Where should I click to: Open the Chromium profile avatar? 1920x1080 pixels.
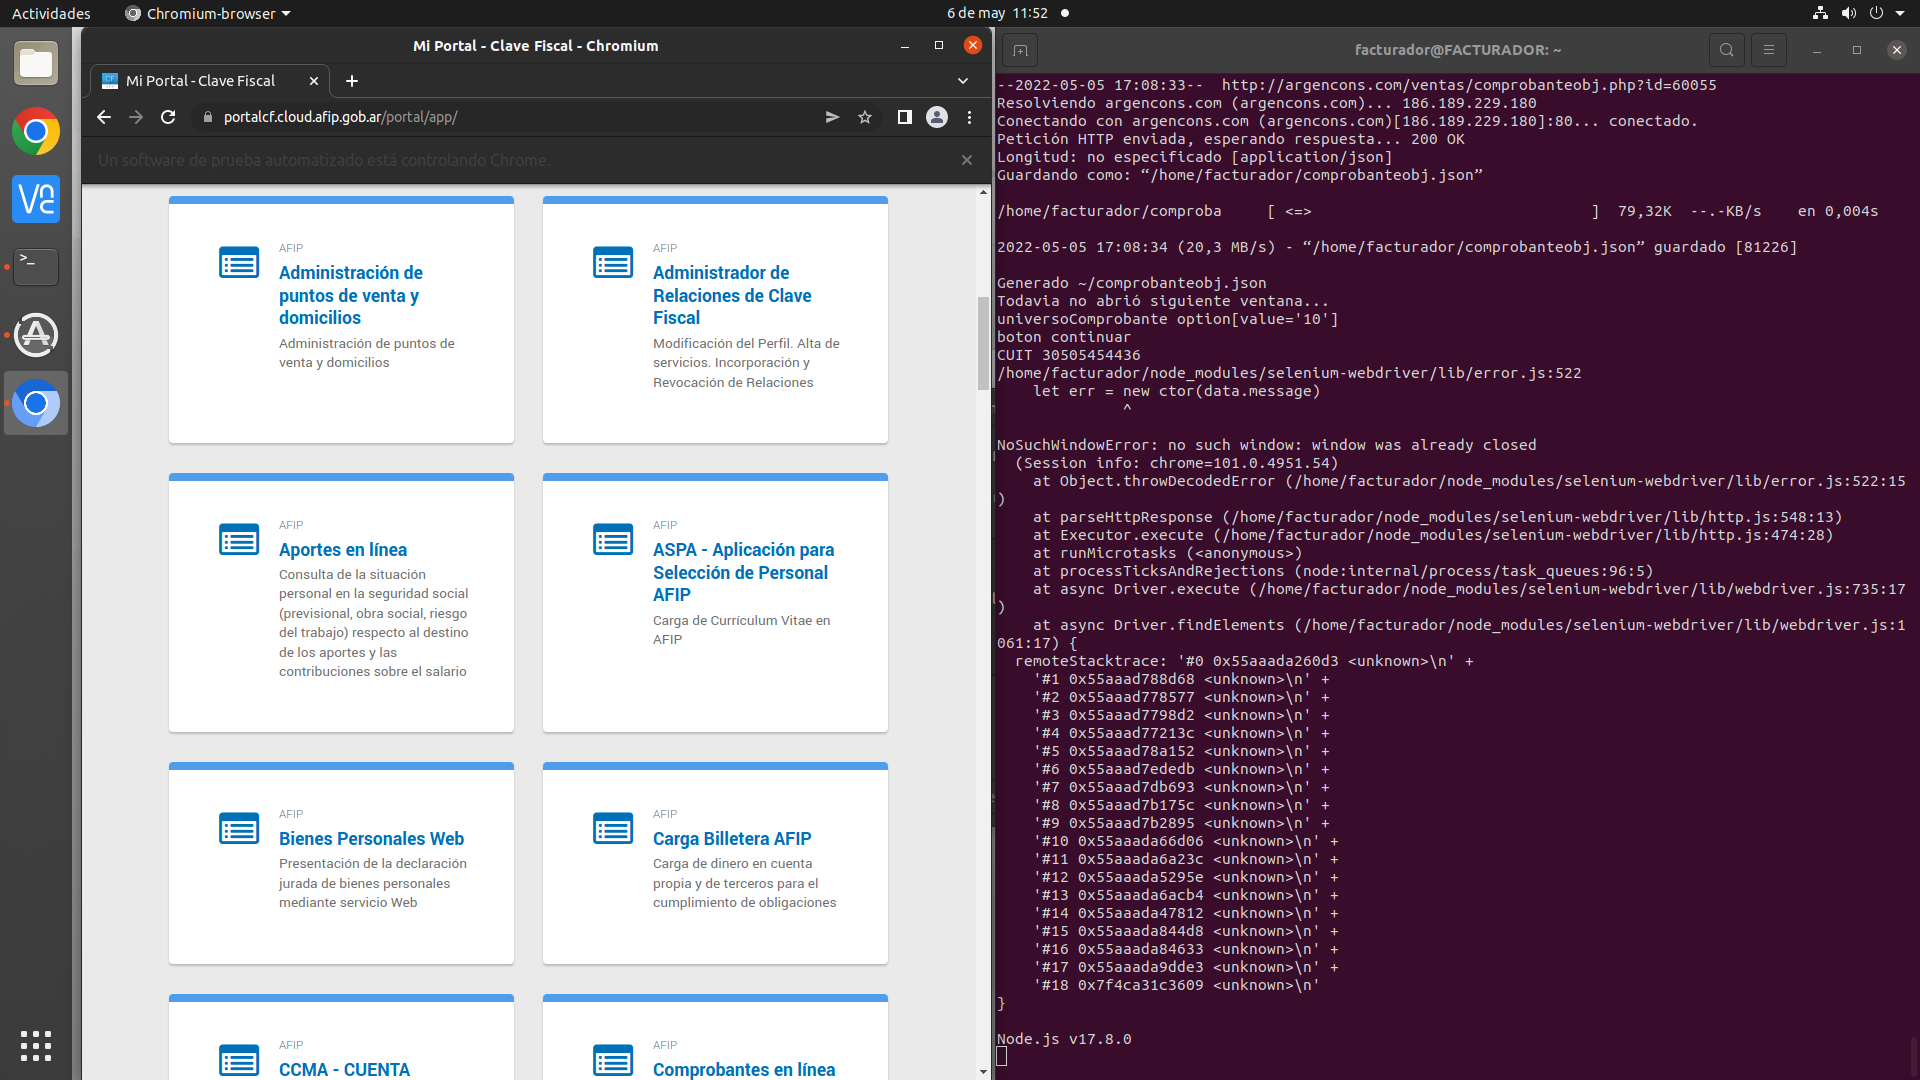(937, 117)
